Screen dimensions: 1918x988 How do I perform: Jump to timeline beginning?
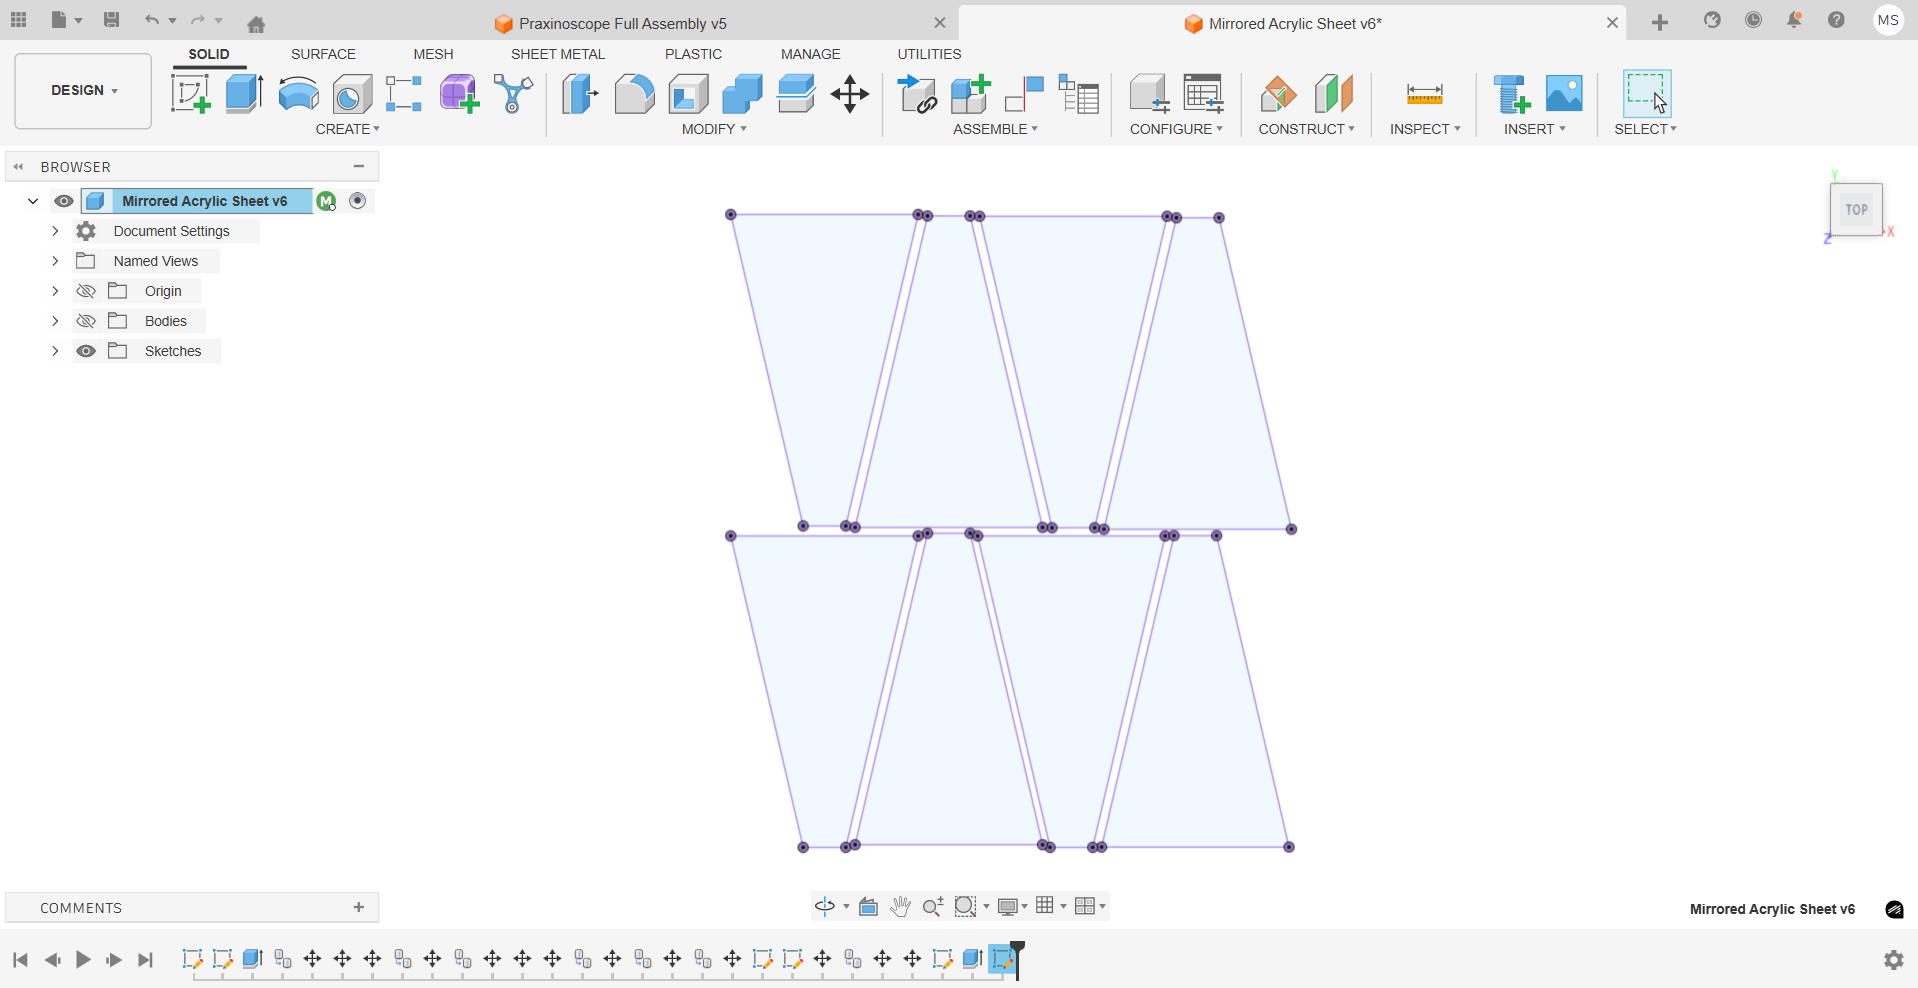[20, 960]
